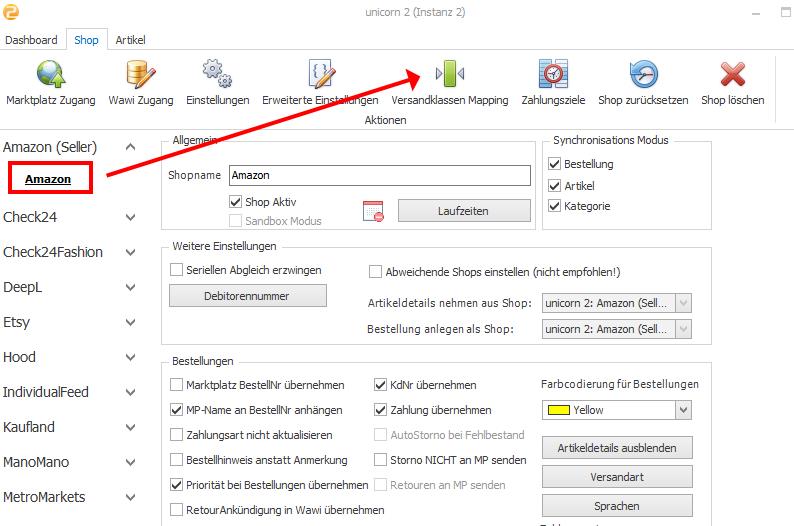Expand the Hood group
This screenshot has height=526, width=794.
130,357
